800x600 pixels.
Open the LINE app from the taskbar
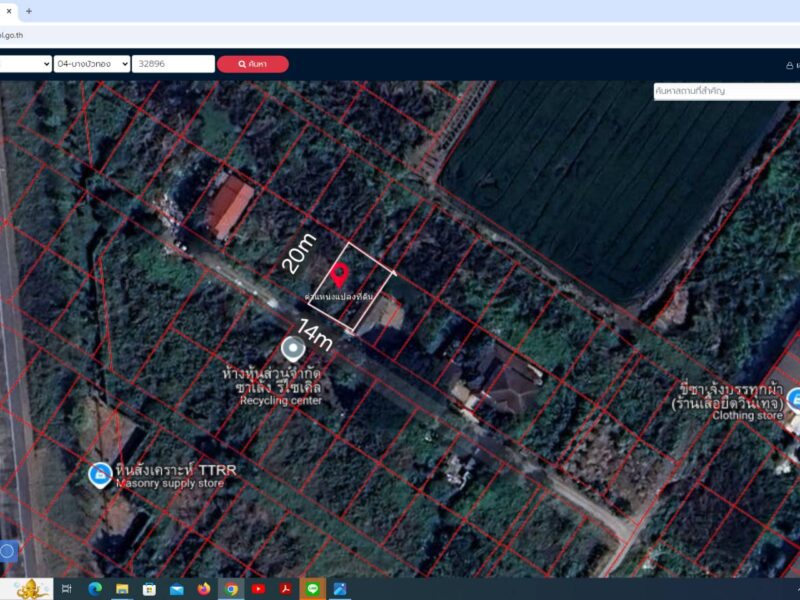tap(313, 589)
